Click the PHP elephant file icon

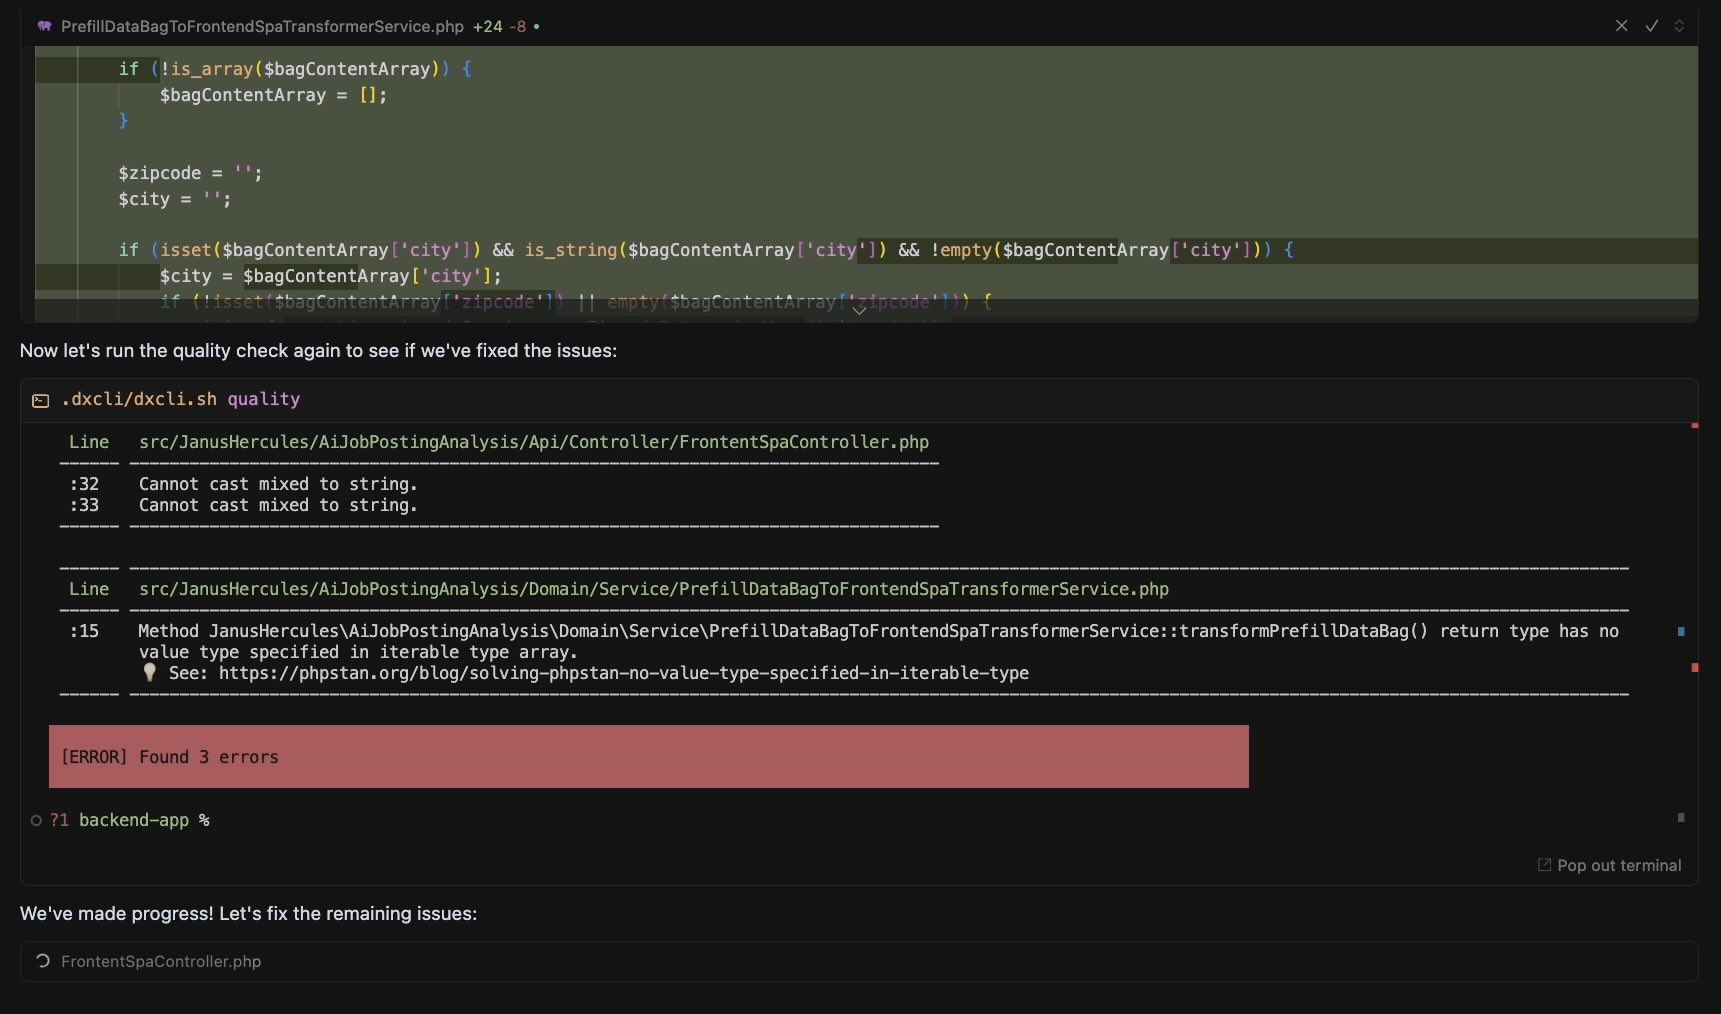coord(44,26)
